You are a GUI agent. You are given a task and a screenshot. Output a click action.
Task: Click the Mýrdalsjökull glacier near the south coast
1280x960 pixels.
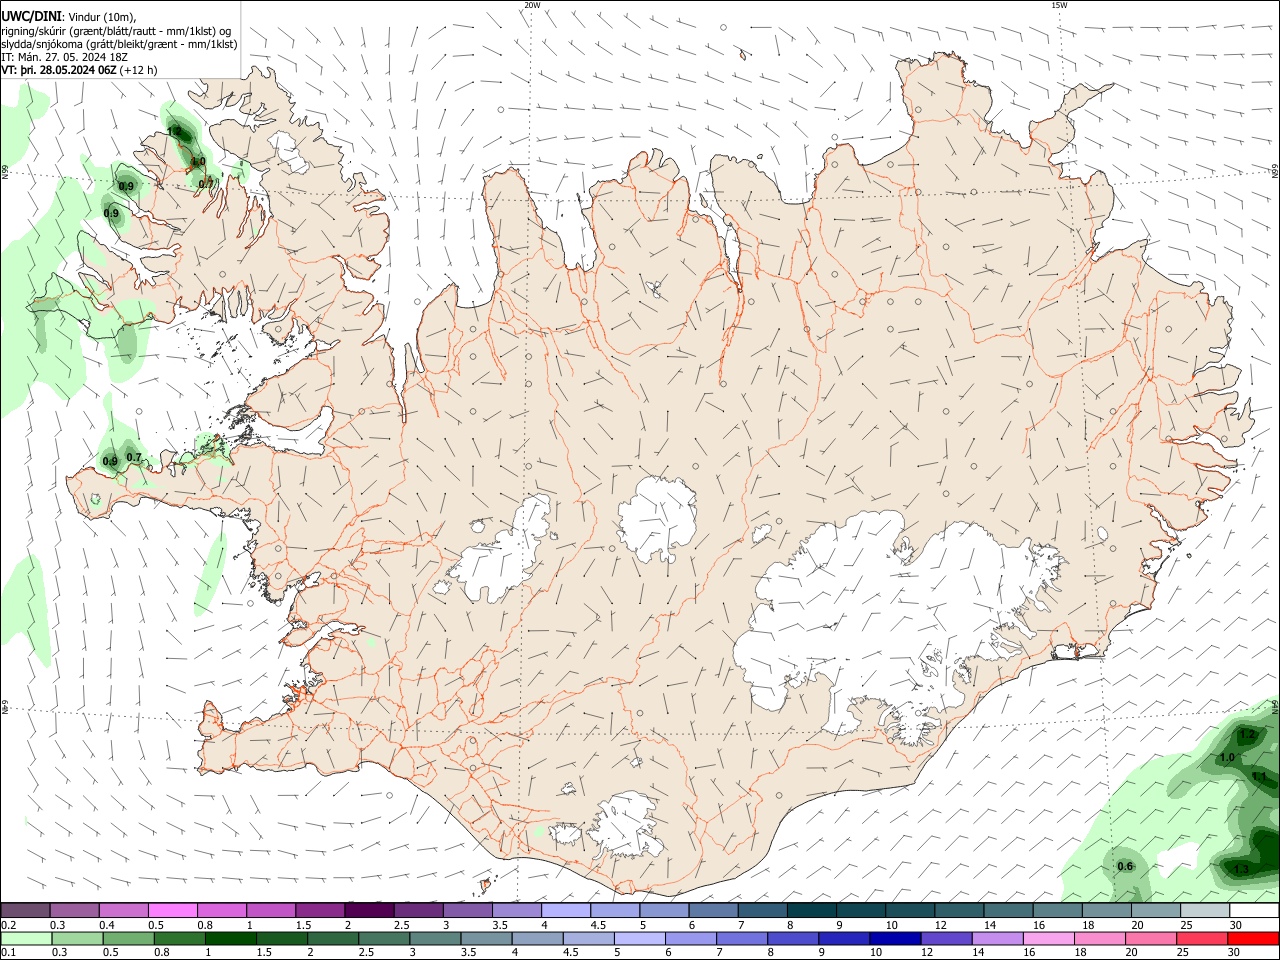[x=625, y=826]
